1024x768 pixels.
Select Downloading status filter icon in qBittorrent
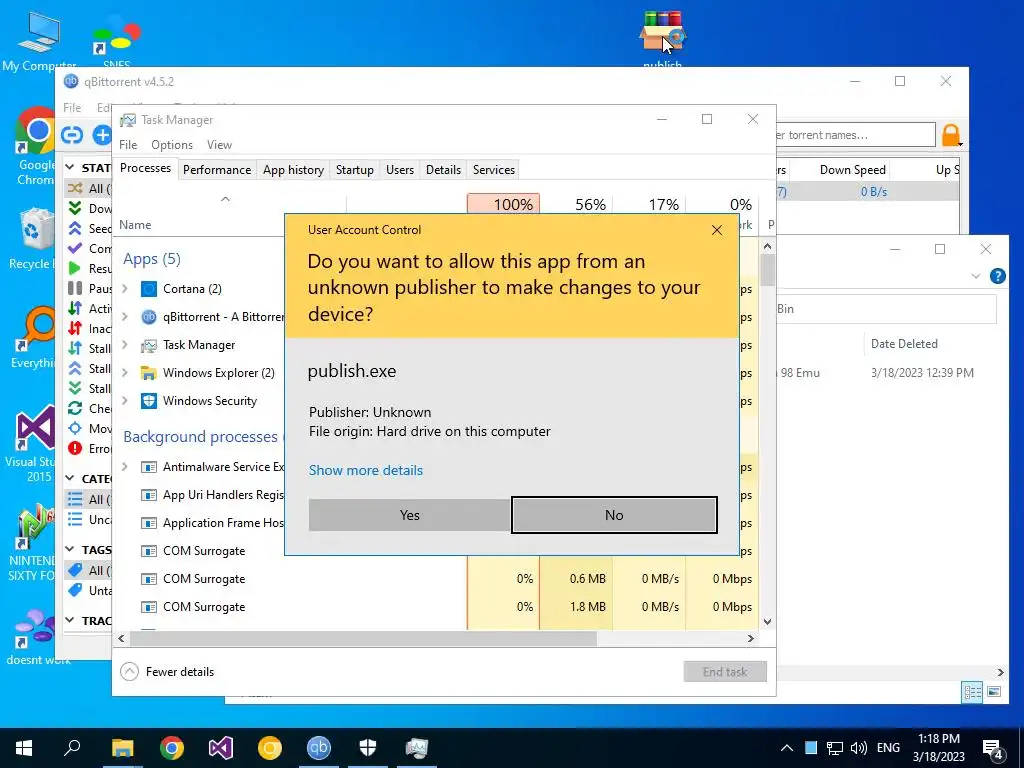pyautogui.click(x=75, y=208)
